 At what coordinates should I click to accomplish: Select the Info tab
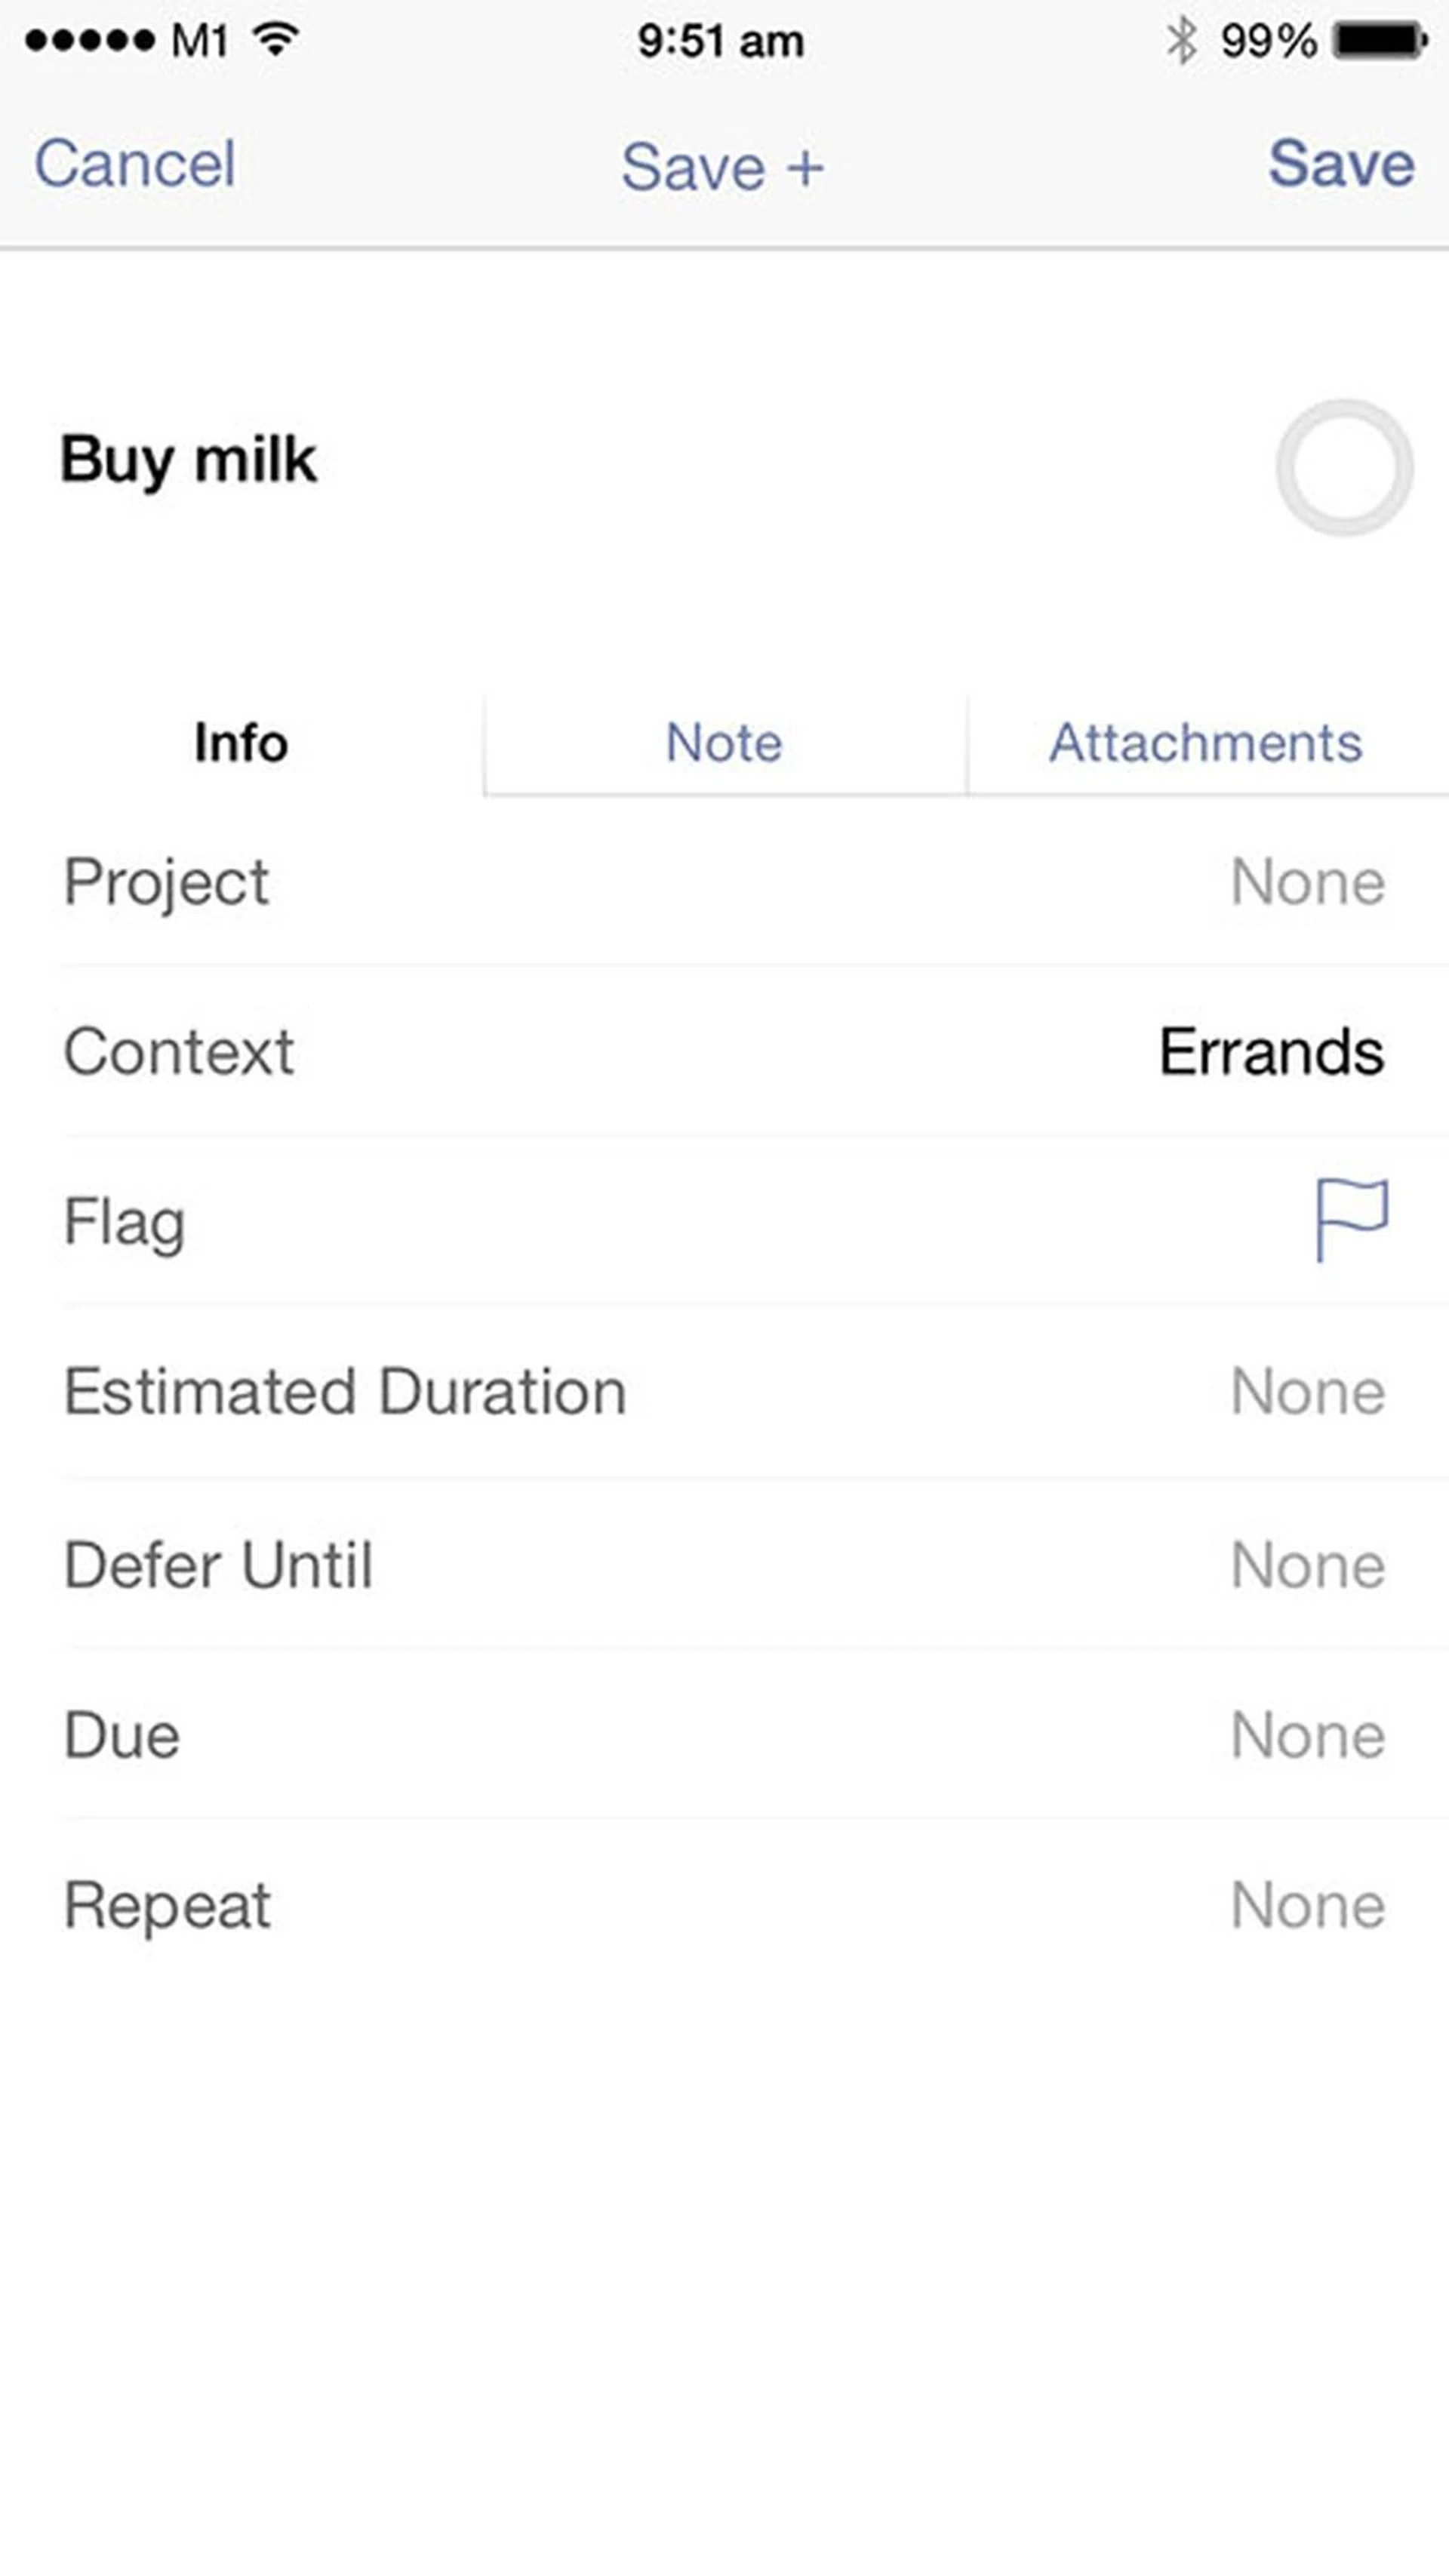[241, 743]
